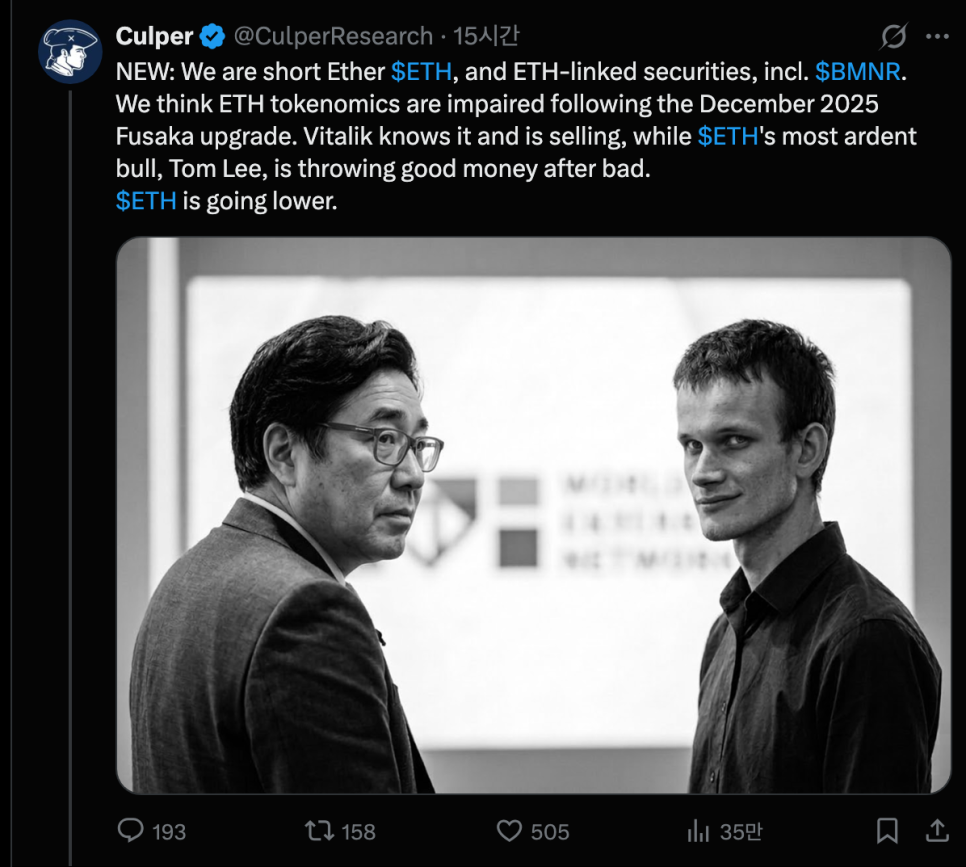
Task: Reply to the Culper tweet
Action: (132, 831)
